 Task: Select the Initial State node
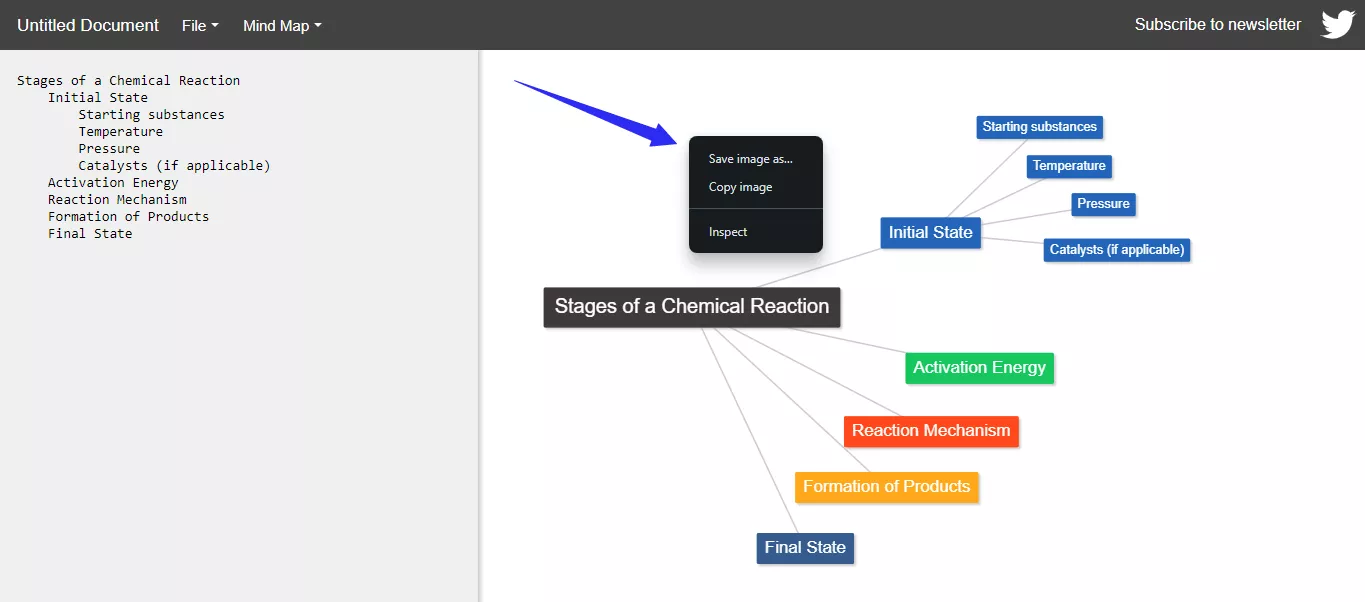930,232
